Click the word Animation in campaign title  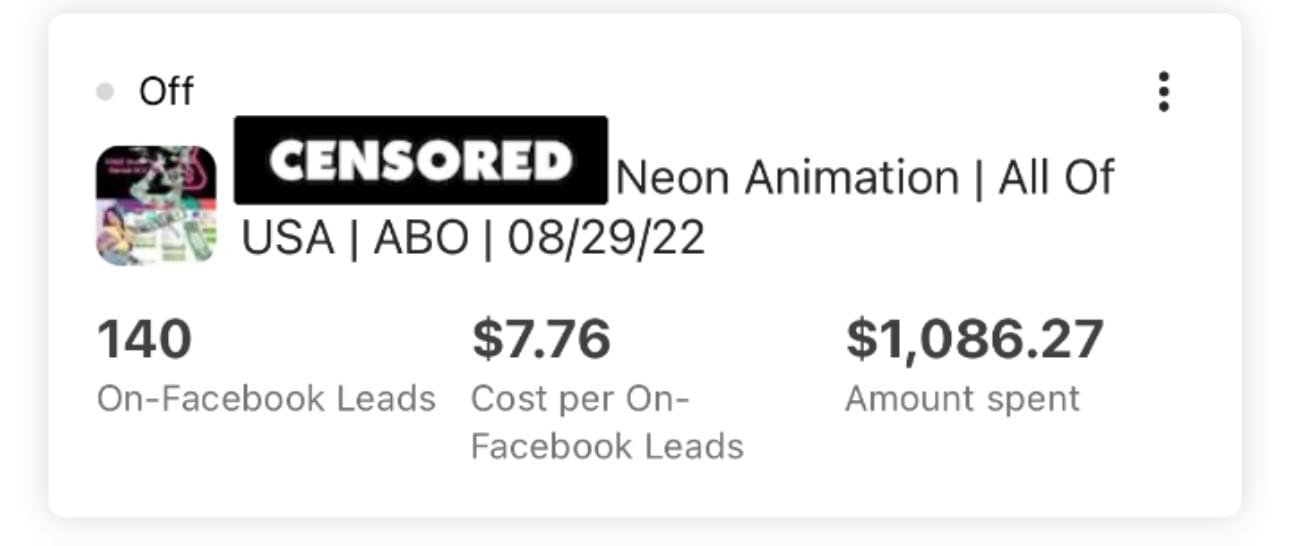coord(853,179)
